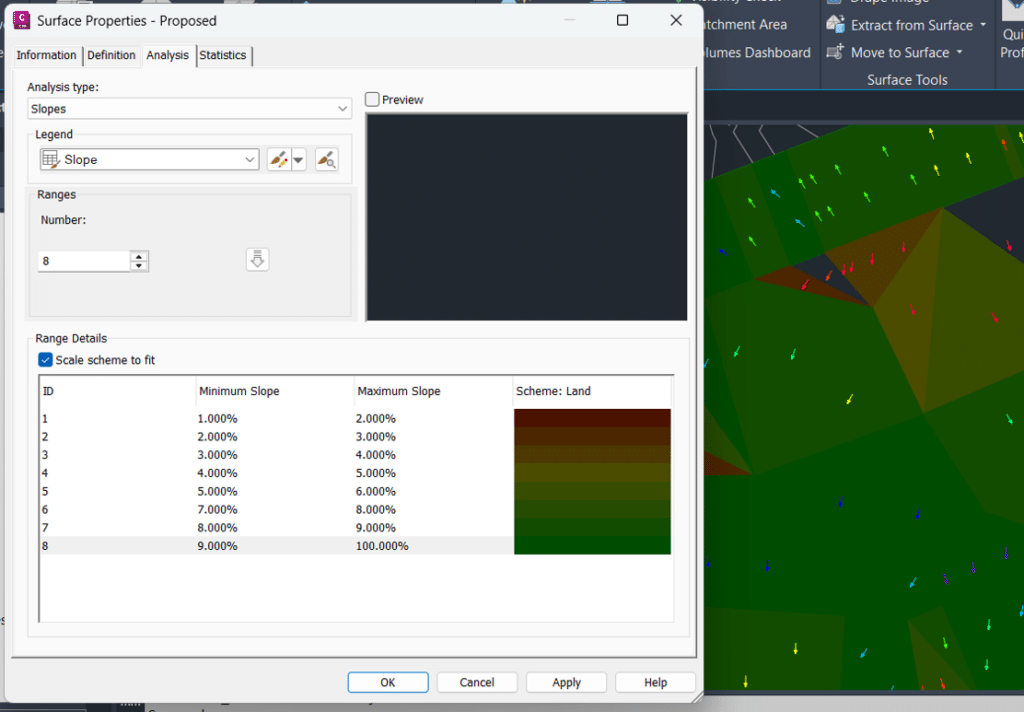The height and width of the screenshot is (712, 1024).
Task: Click the Surface Tools panel title
Action: [x=907, y=80]
